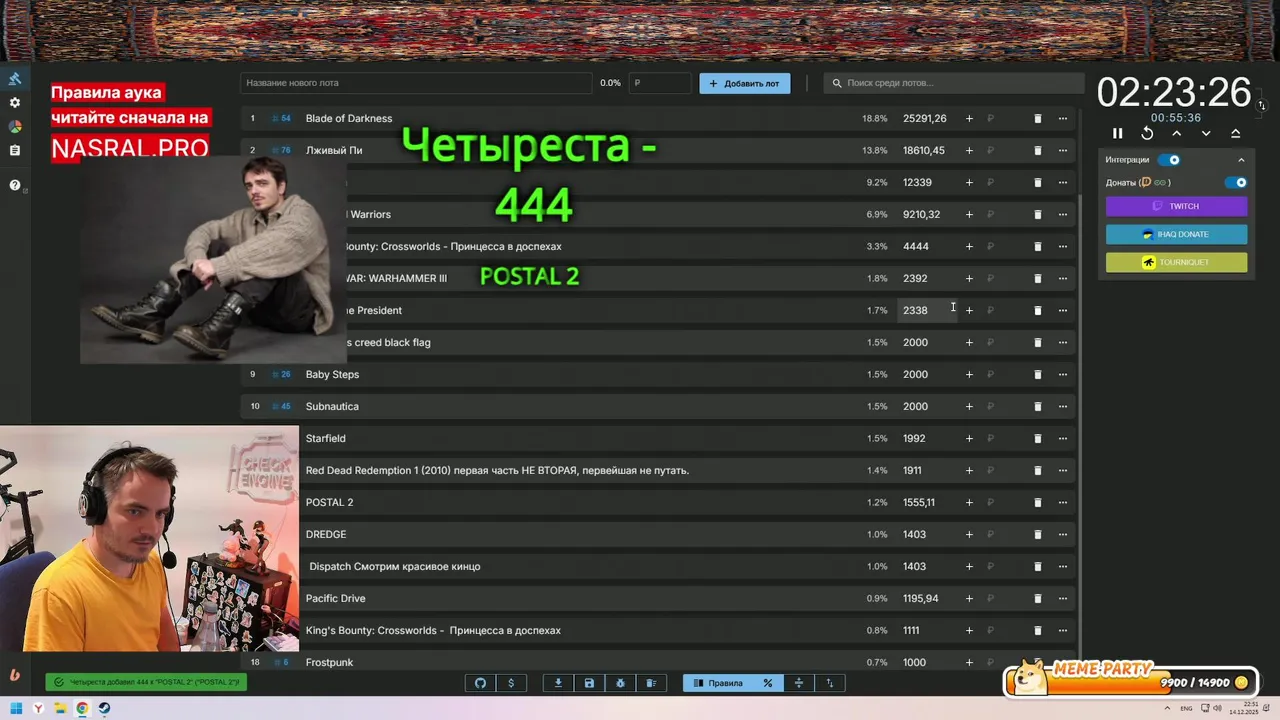
Task: Open Steam from the taskbar
Action: point(104,709)
